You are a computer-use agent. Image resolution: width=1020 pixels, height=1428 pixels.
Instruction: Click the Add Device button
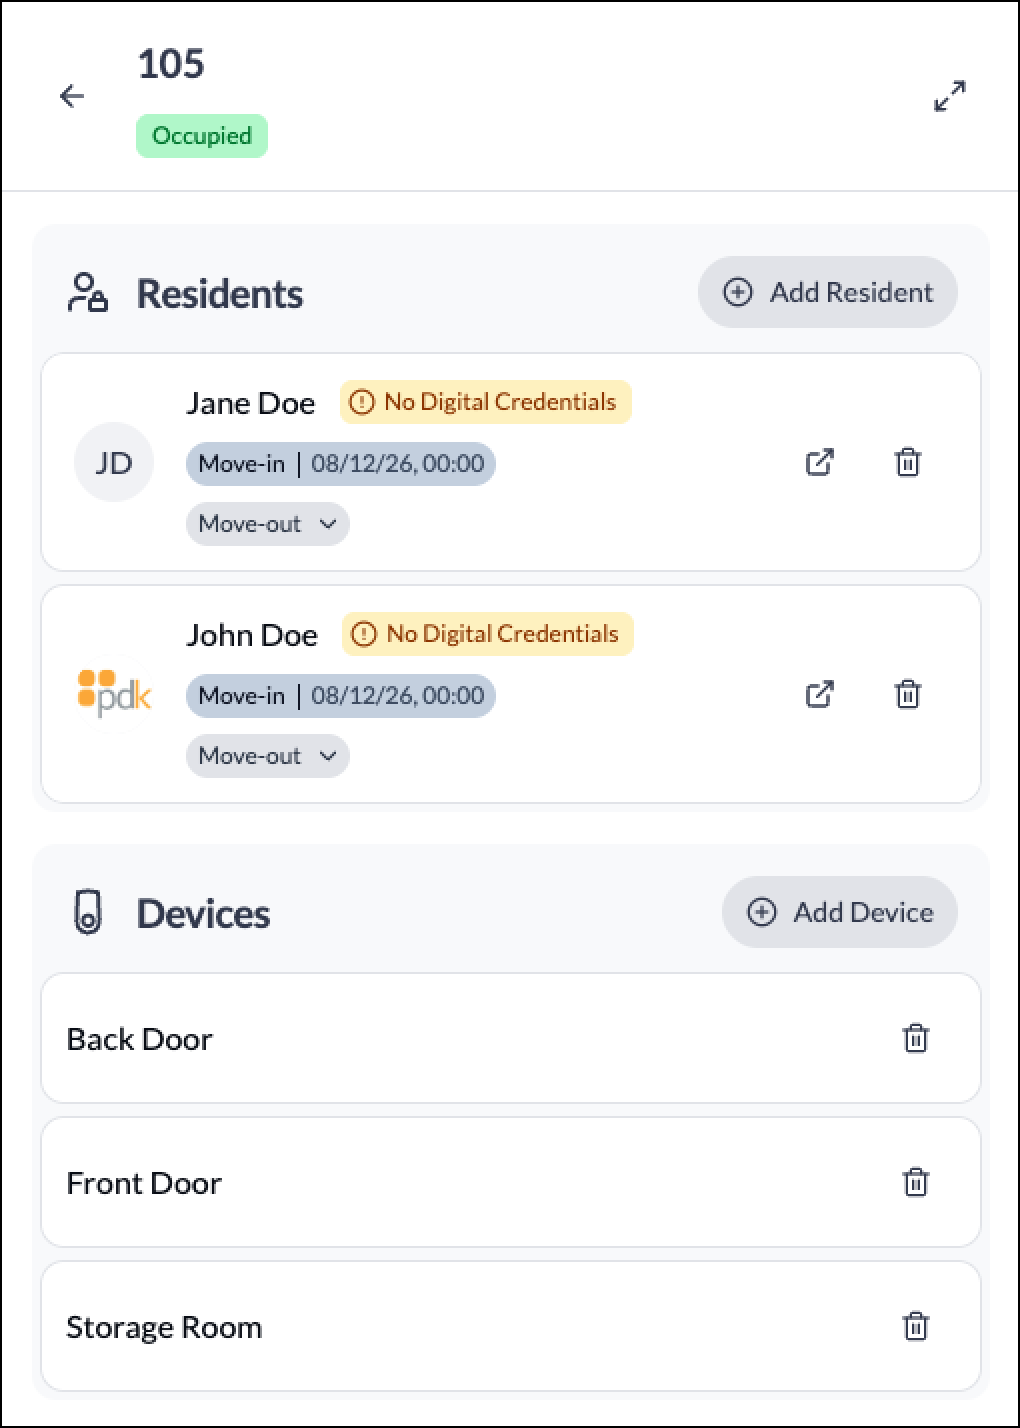[839, 912]
